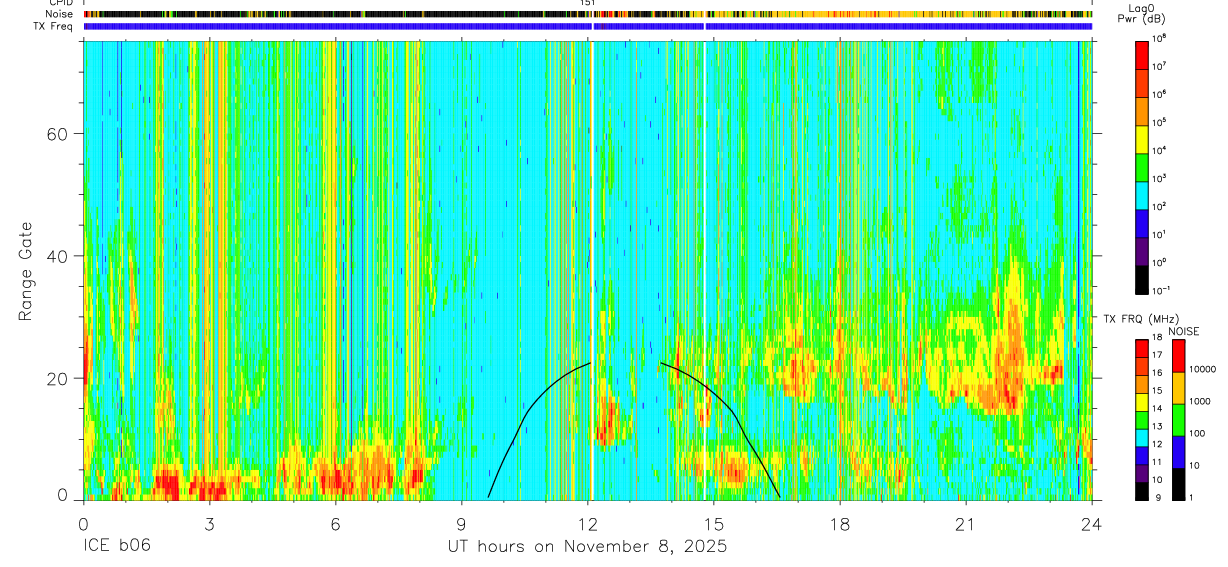Click the green segment of the NOISE colorbar
The width and height of the screenshot is (1228, 567).
(x=1177, y=420)
